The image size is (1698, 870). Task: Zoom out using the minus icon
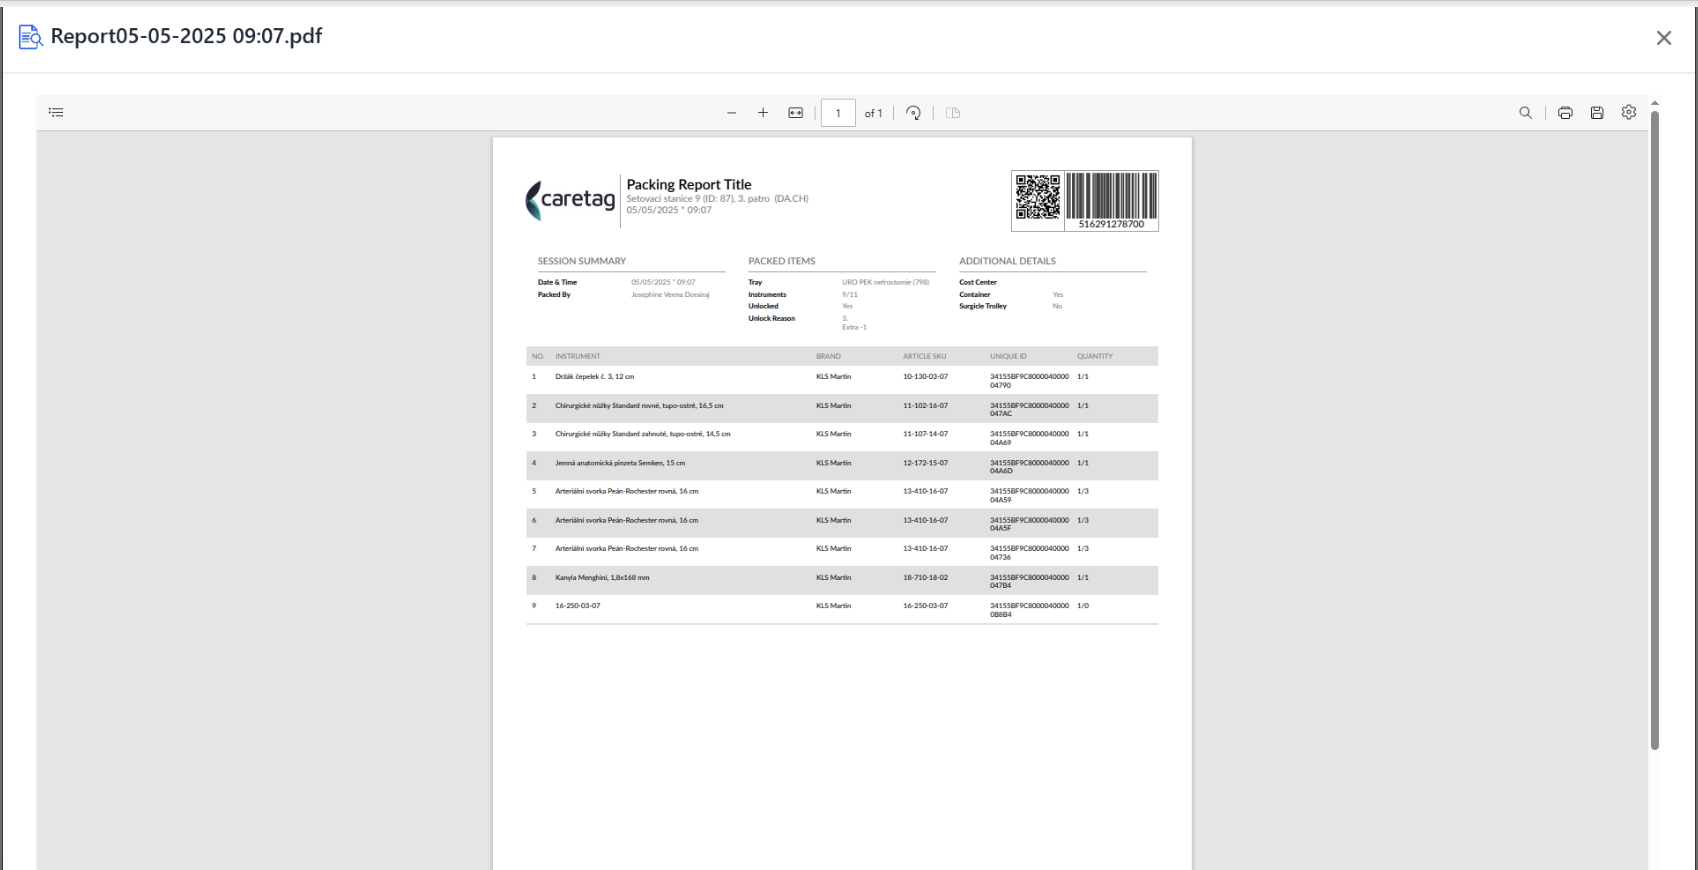732,113
